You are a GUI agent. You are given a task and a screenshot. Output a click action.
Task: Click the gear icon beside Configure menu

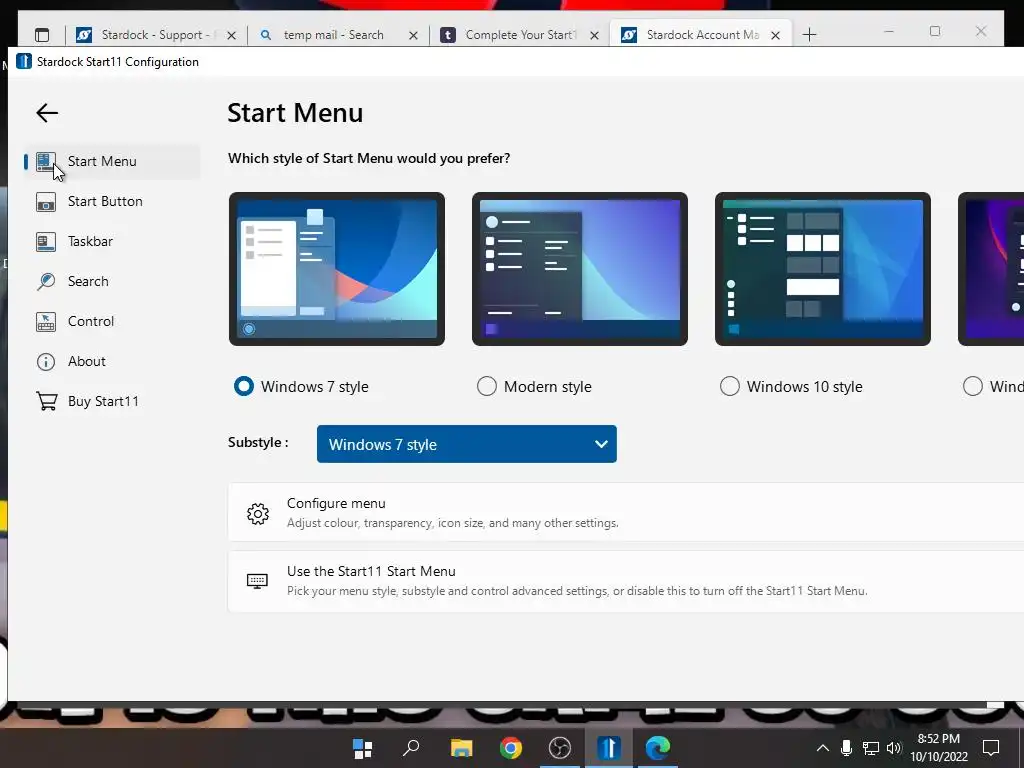[x=258, y=514]
